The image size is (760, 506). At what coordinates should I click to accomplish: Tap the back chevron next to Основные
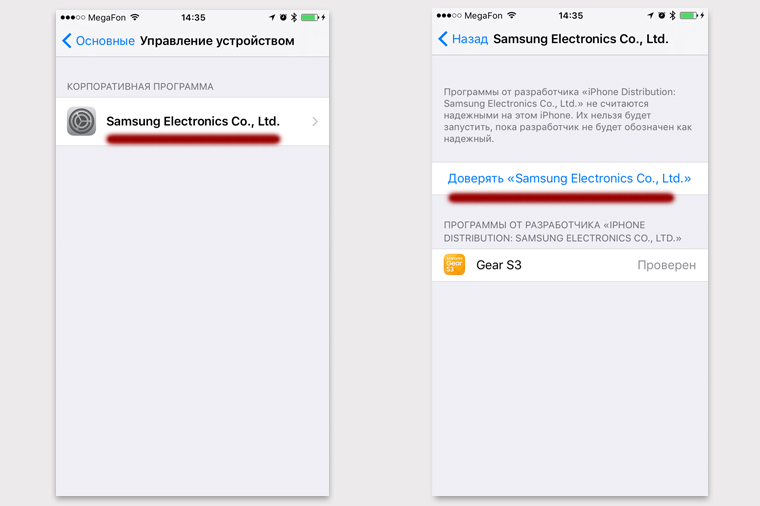pos(67,41)
